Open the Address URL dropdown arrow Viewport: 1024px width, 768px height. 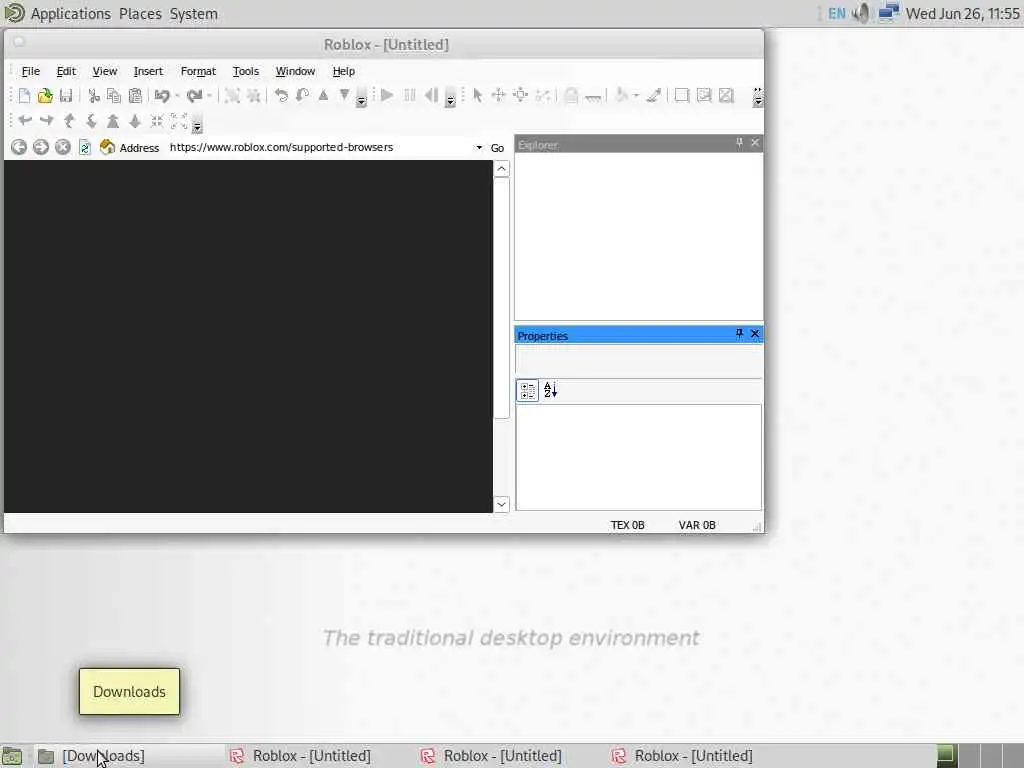pyautogui.click(x=479, y=148)
